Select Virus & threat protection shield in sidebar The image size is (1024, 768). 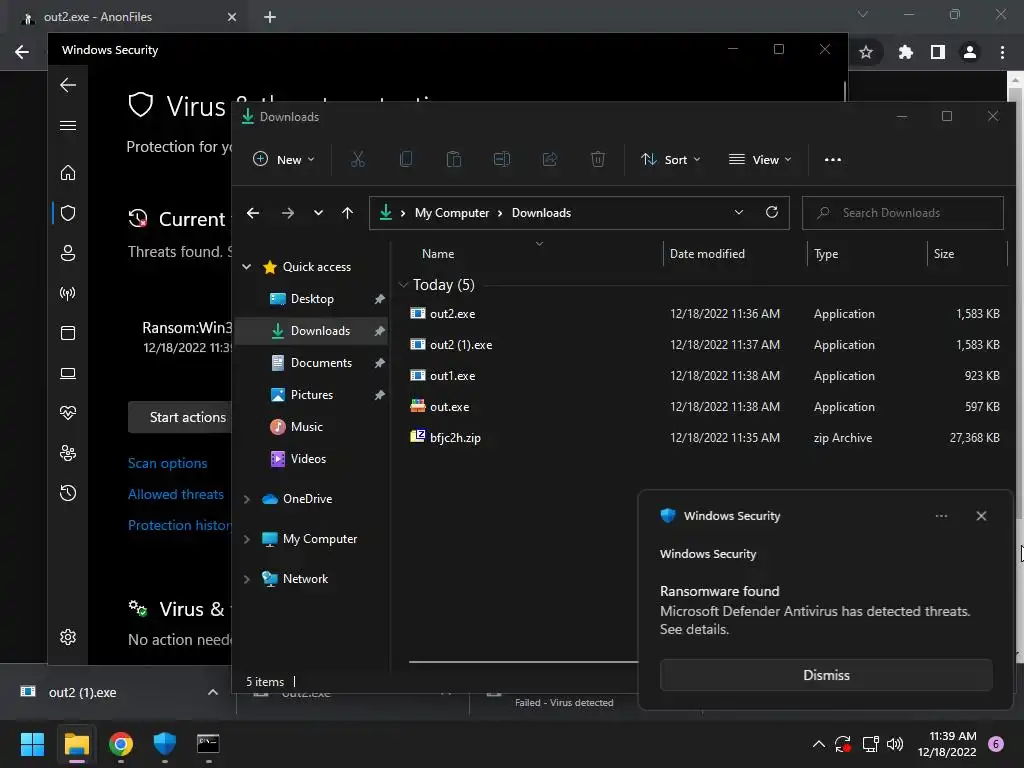(68, 213)
